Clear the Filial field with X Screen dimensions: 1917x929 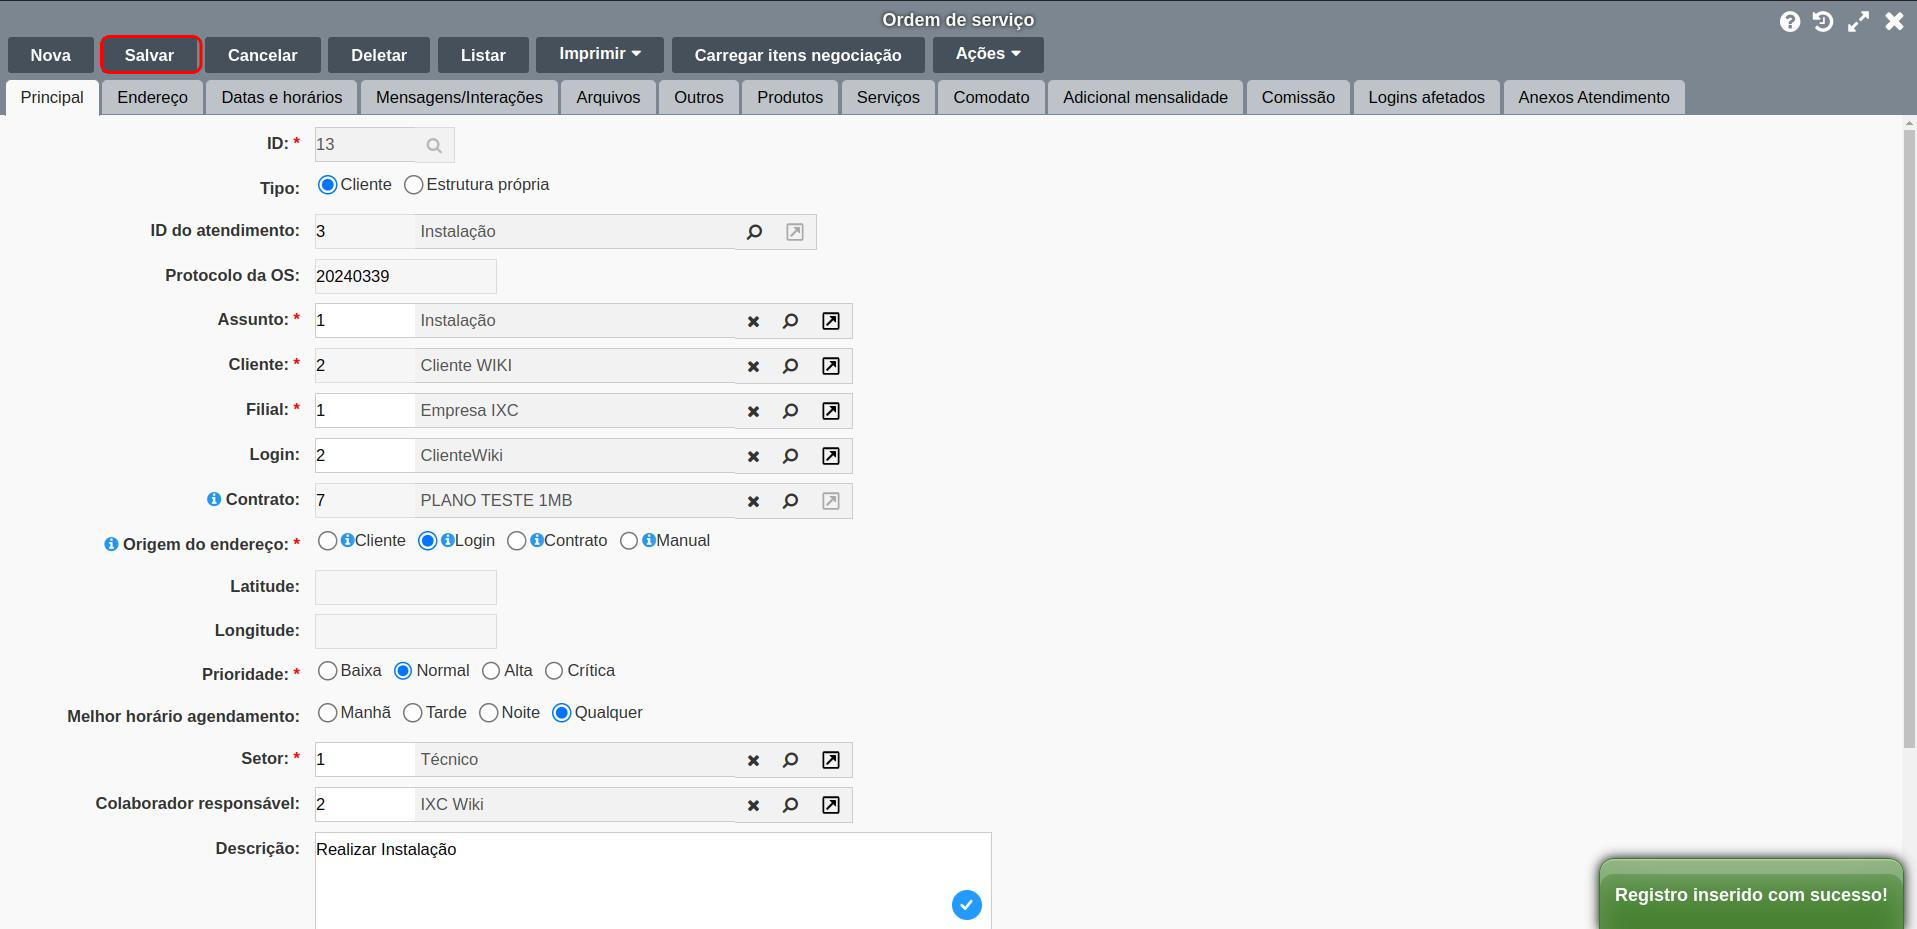point(753,411)
